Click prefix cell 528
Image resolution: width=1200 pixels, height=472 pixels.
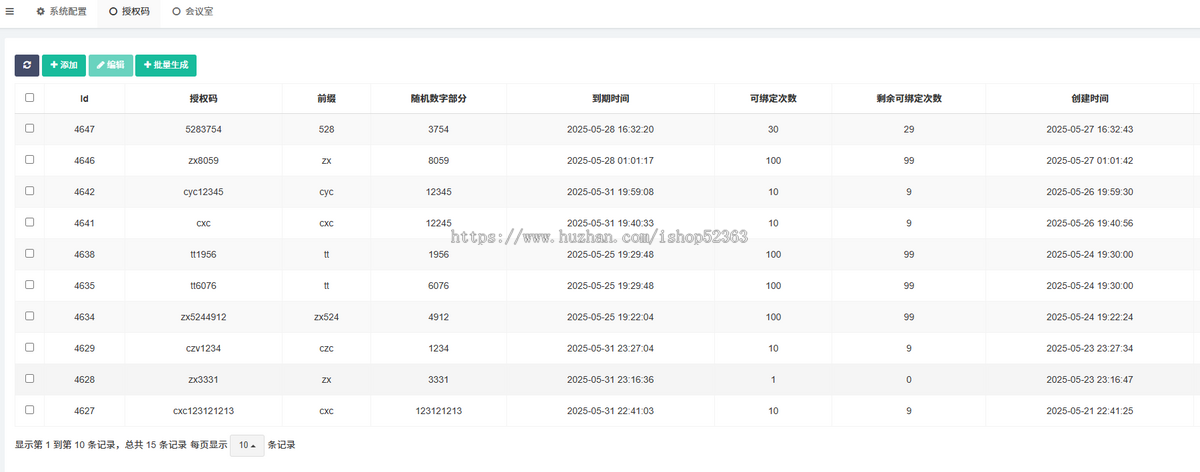click(x=326, y=129)
